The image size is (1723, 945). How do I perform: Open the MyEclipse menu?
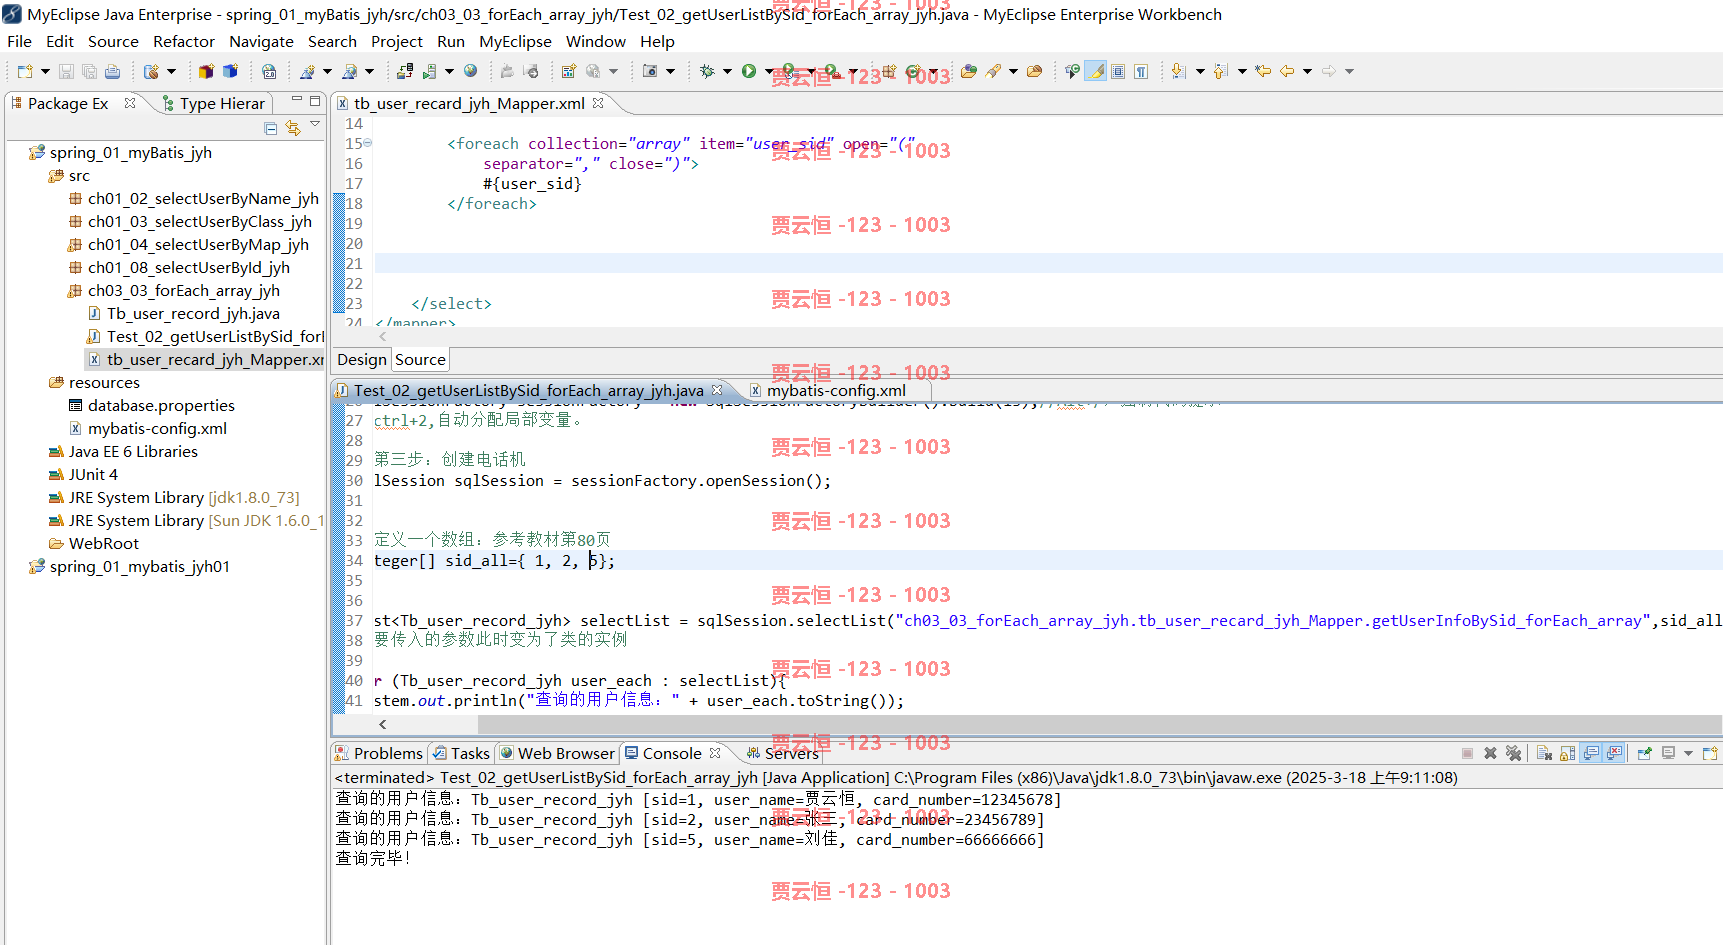515,41
